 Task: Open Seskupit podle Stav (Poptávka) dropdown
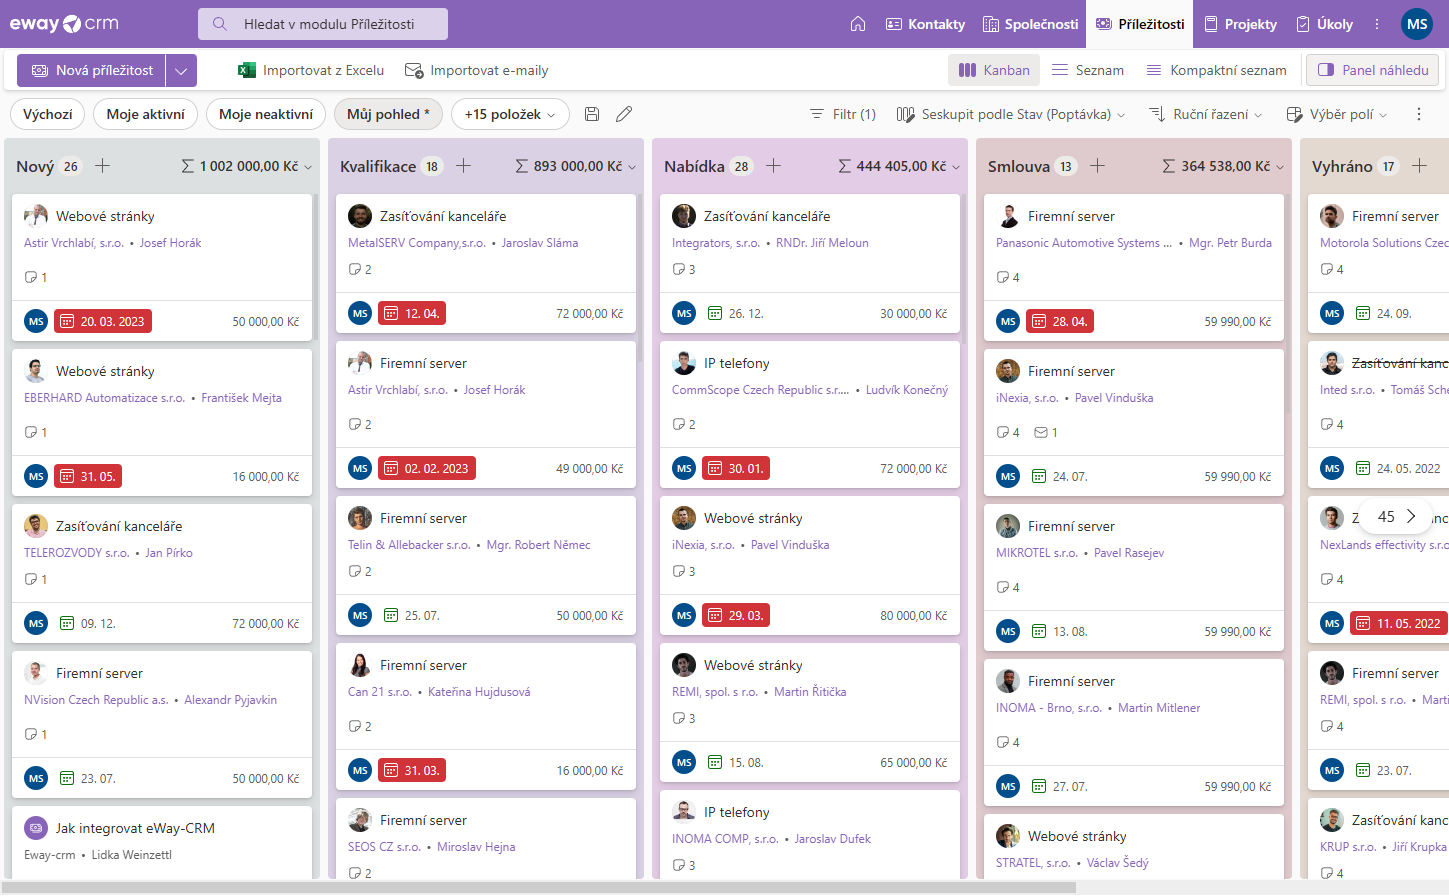pos(1011,114)
